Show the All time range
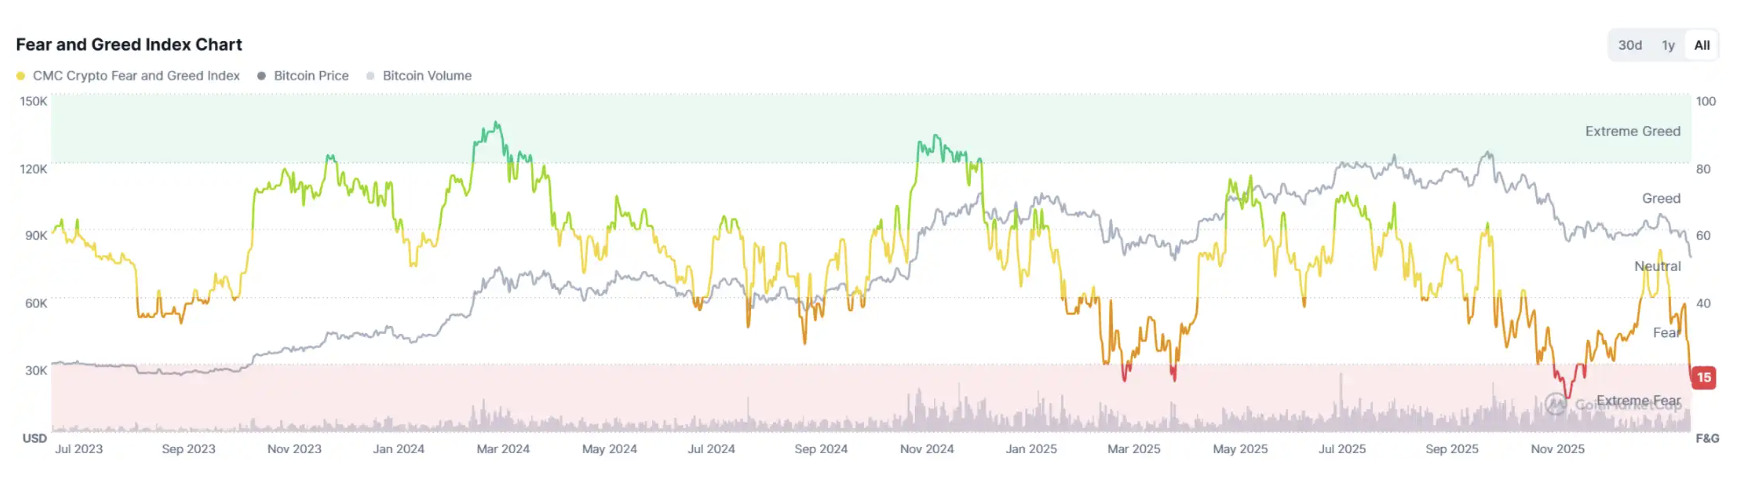Viewport: 1758px width, 502px height. click(x=1702, y=45)
